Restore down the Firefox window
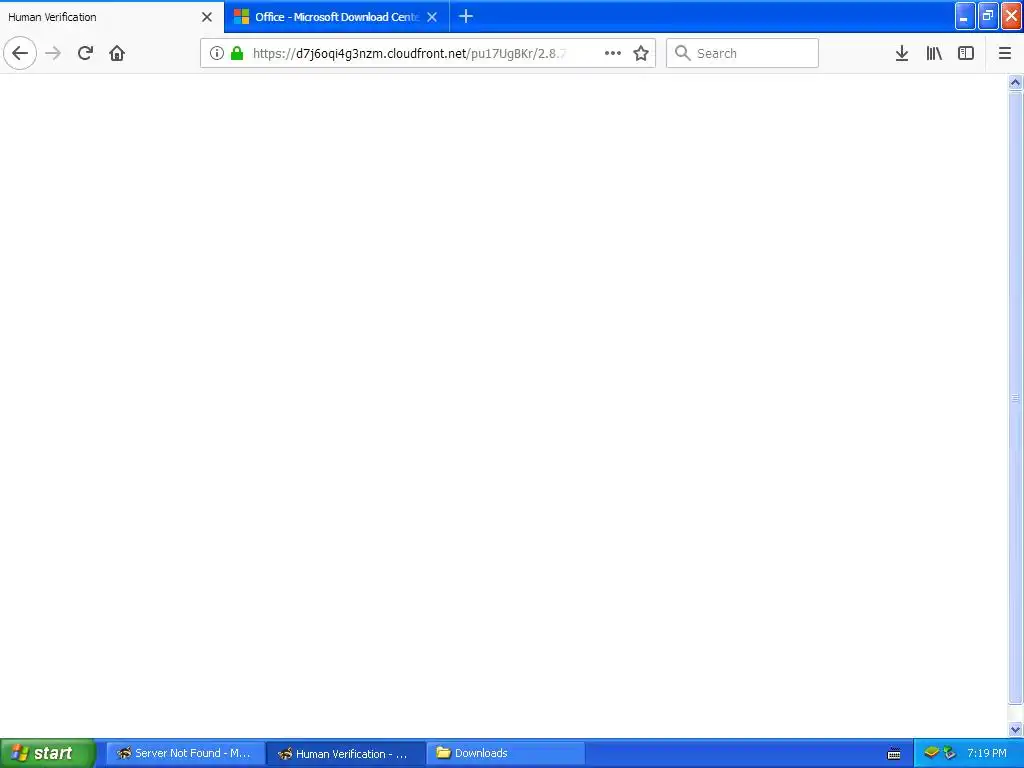 988,16
